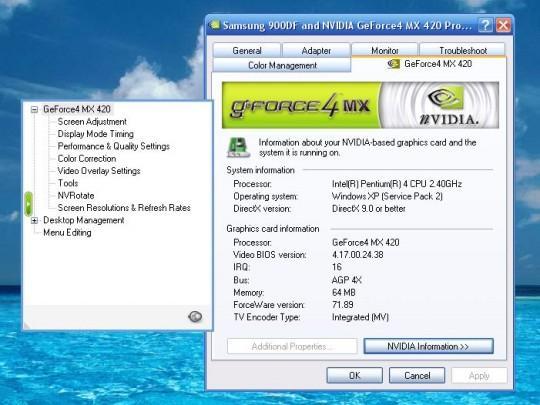
Task: Click the Graphics card information heading
Action: (x=273, y=229)
